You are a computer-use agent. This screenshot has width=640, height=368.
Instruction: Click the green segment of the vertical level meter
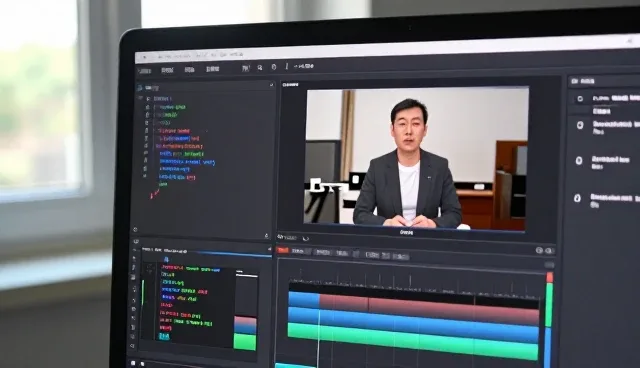549,305
